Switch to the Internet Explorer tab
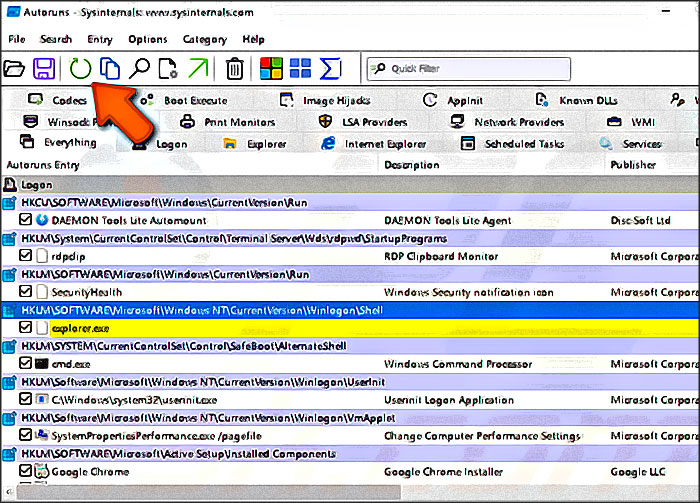The height and width of the screenshot is (503, 700). pos(373,144)
